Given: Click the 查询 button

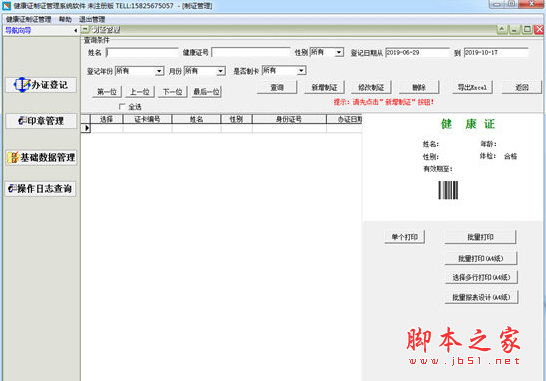Looking at the screenshot, I should pos(277,87).
